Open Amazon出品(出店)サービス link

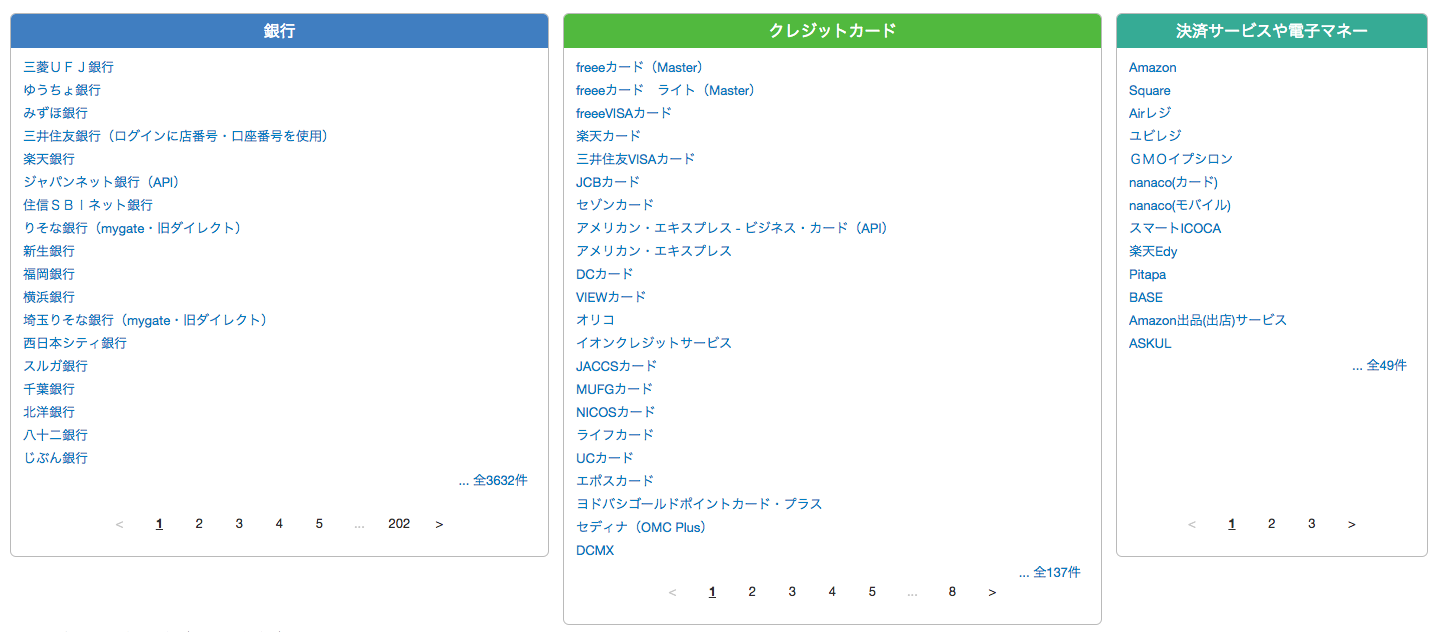pos(1208,320)
